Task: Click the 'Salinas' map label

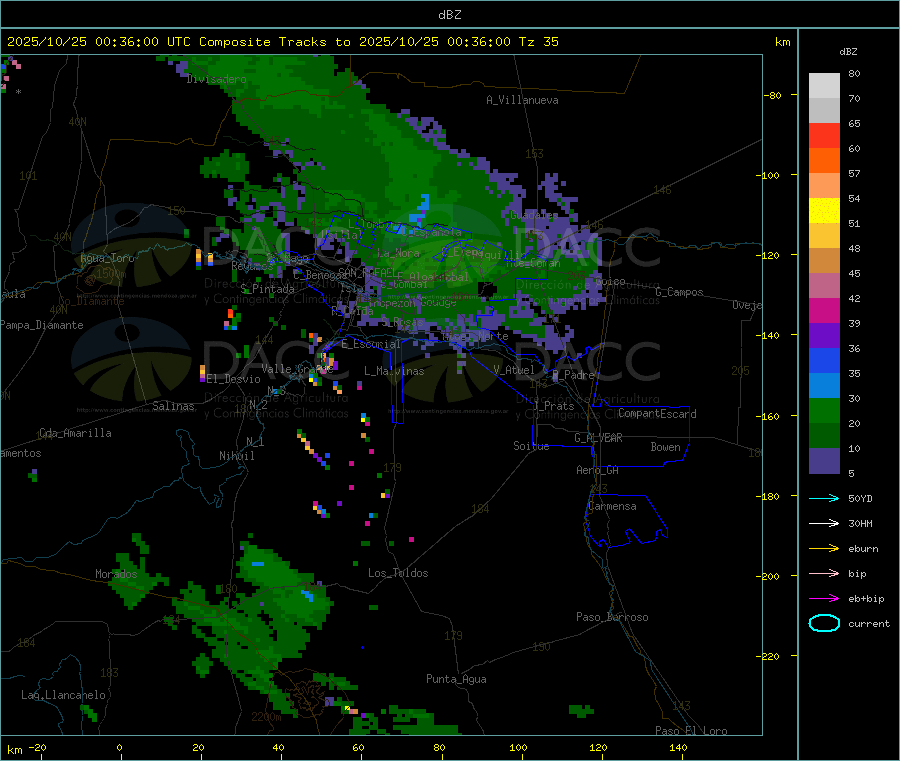Action: pyautogui.click(x=173, y=406)
